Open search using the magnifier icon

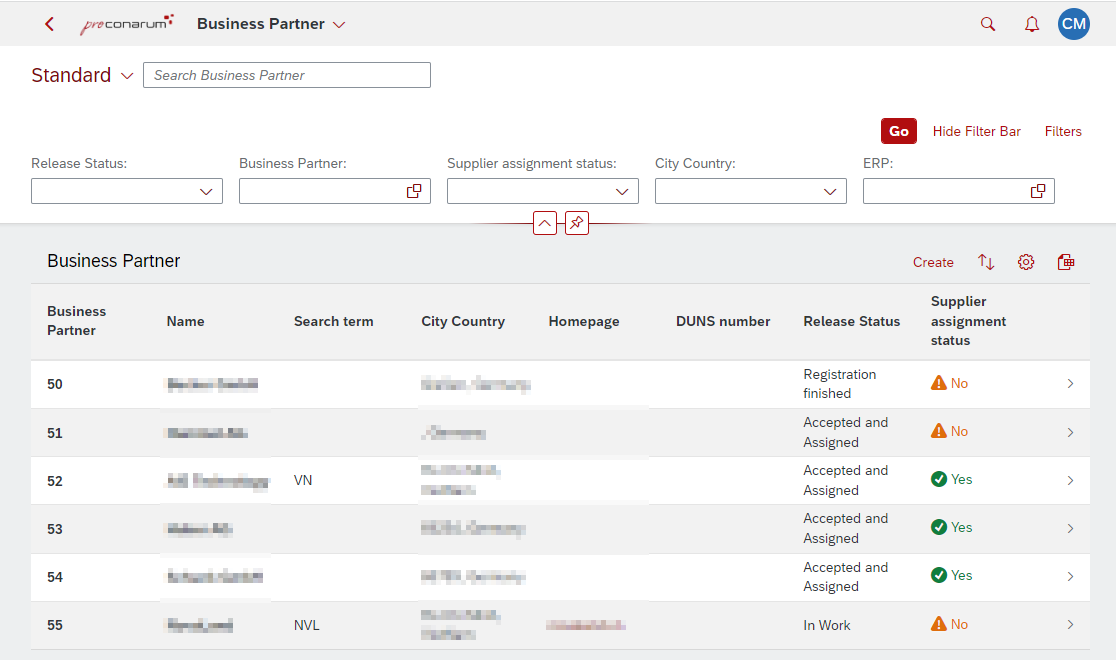click(988, 23)
